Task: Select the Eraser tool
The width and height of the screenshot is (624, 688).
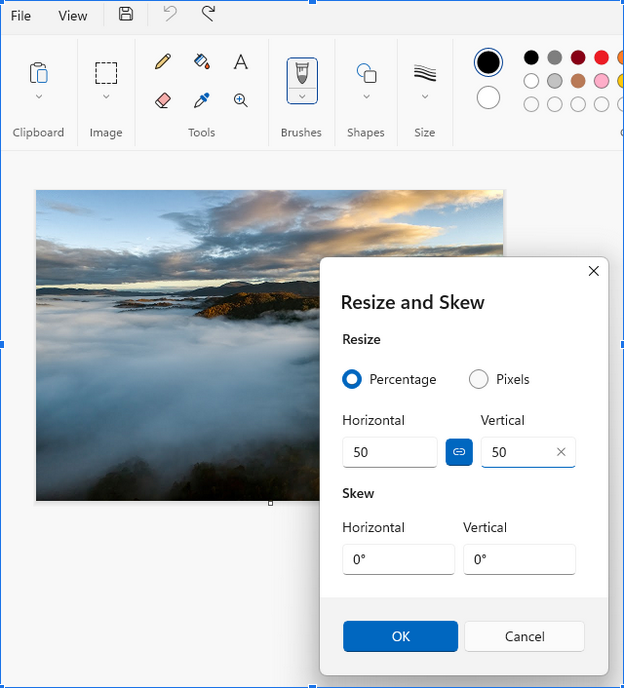Action: [x=163, y=100]
